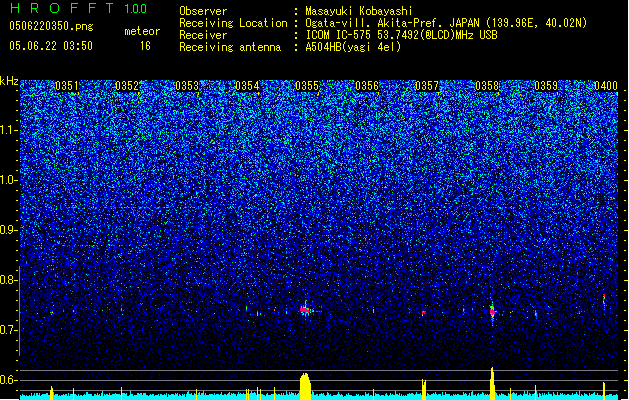Click the A504HB(yagi 4el) antenna text
629x400 pixels.
coord(353,47)
